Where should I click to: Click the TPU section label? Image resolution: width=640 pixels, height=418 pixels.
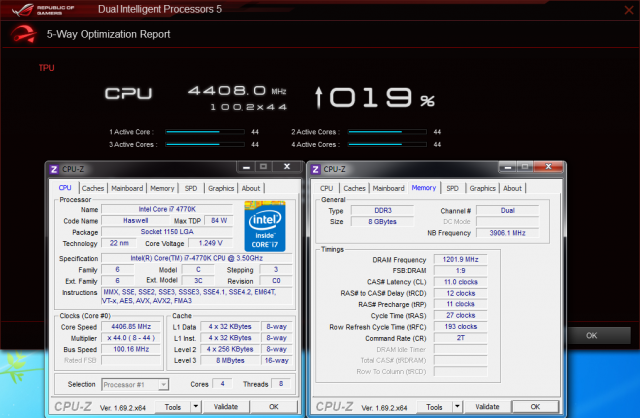point(46,68)
